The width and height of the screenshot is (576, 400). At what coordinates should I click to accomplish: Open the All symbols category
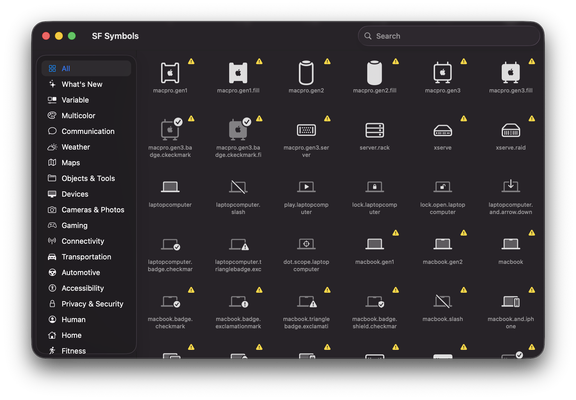86,68
